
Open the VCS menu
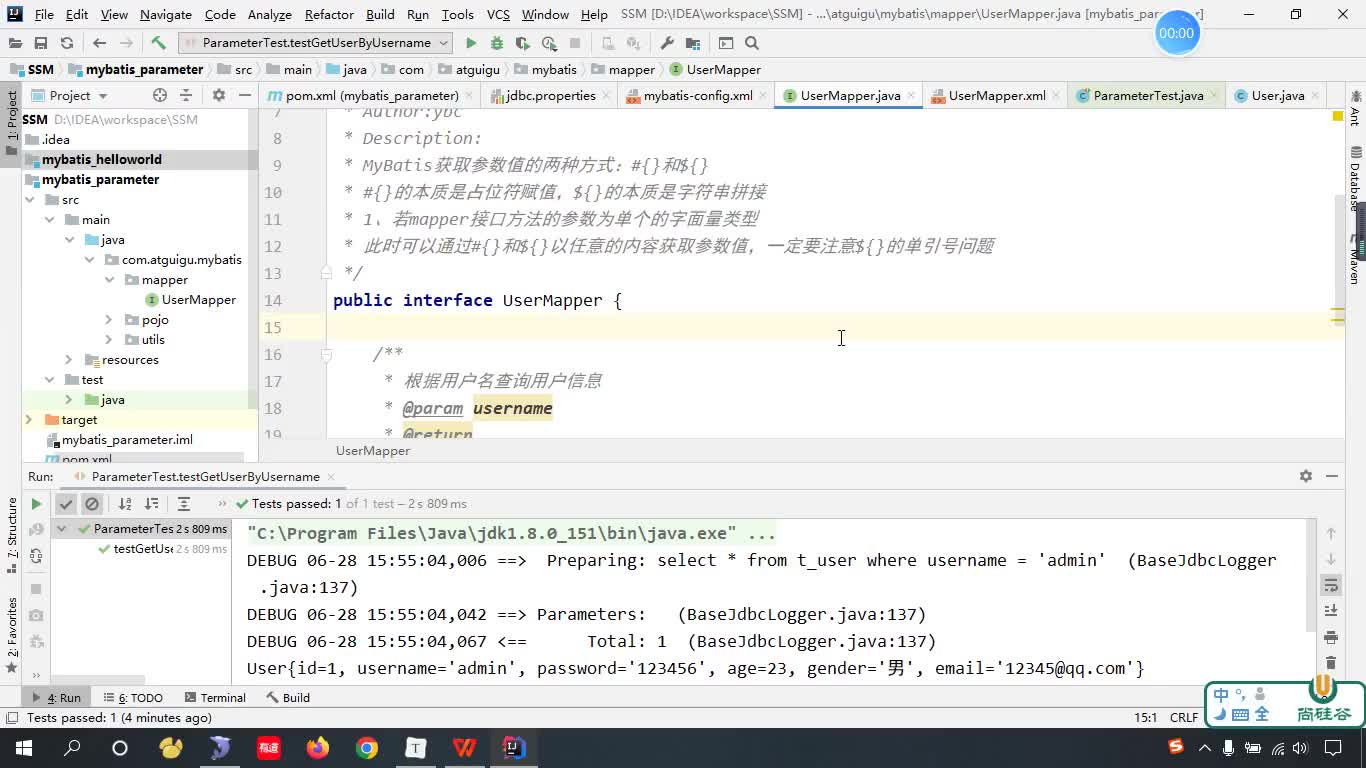tap(498, 15)
